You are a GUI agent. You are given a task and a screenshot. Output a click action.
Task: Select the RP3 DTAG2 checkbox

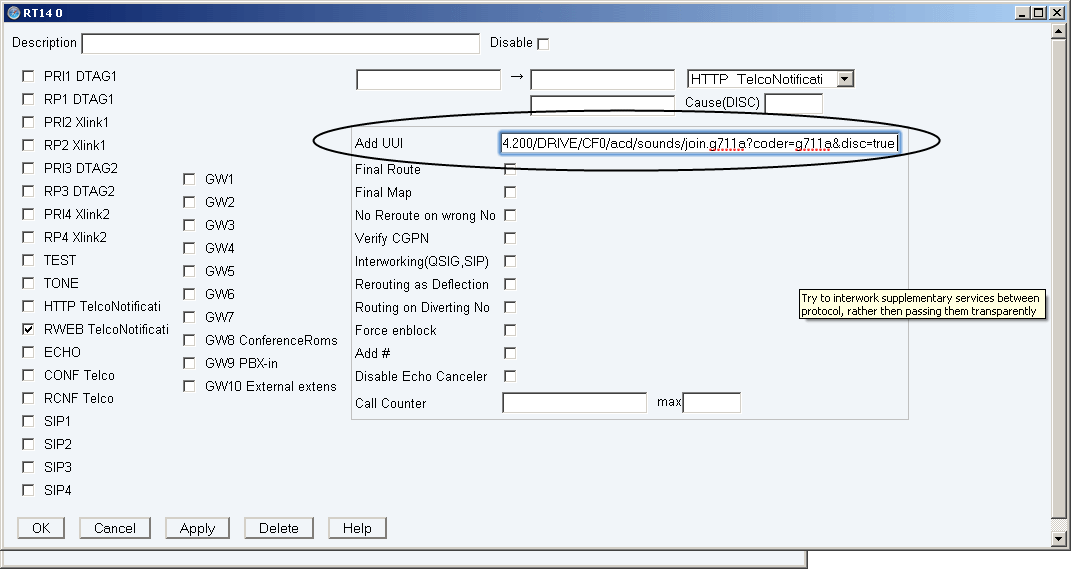(28, 191)
